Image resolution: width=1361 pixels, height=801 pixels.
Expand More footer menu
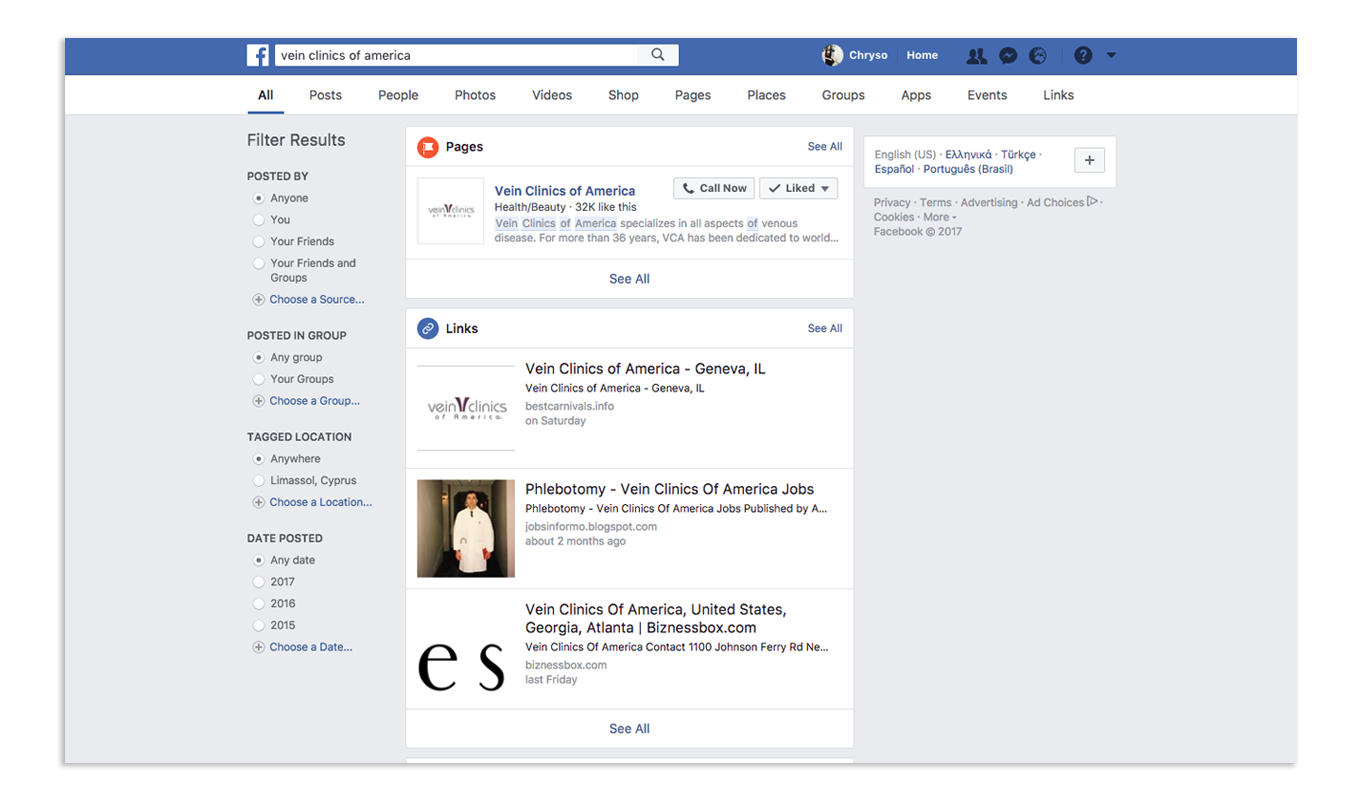click(x=939, y=217)
